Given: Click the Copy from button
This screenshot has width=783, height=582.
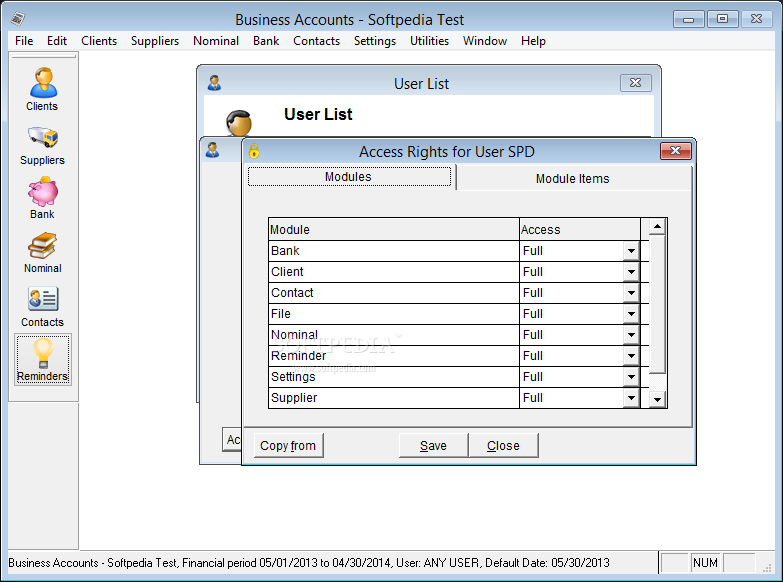Looking at the screenshot, I should [288, 445].
